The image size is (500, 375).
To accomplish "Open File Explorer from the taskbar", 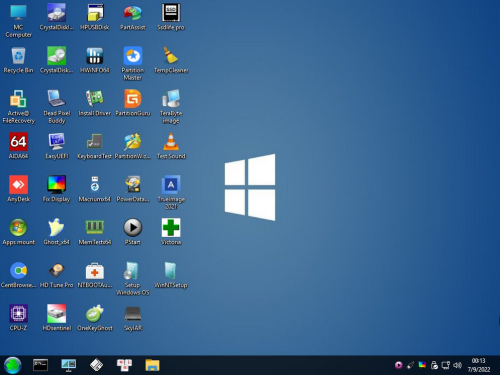I will click(x=152, y=365).
